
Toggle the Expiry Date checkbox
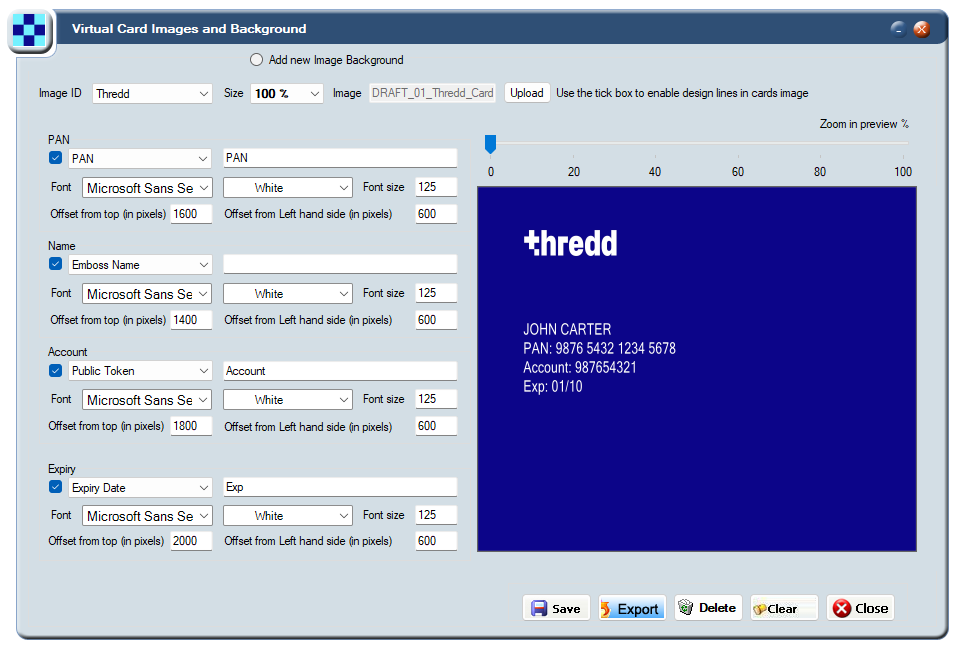click(x=56, y=486)
